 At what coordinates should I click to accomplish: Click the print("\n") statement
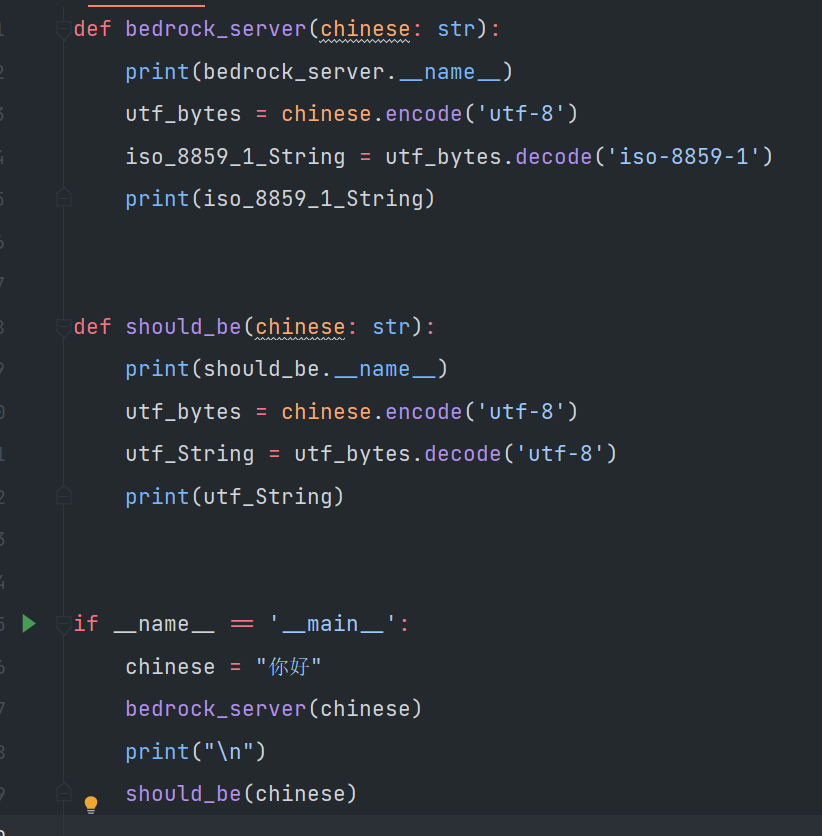point(196,752)
